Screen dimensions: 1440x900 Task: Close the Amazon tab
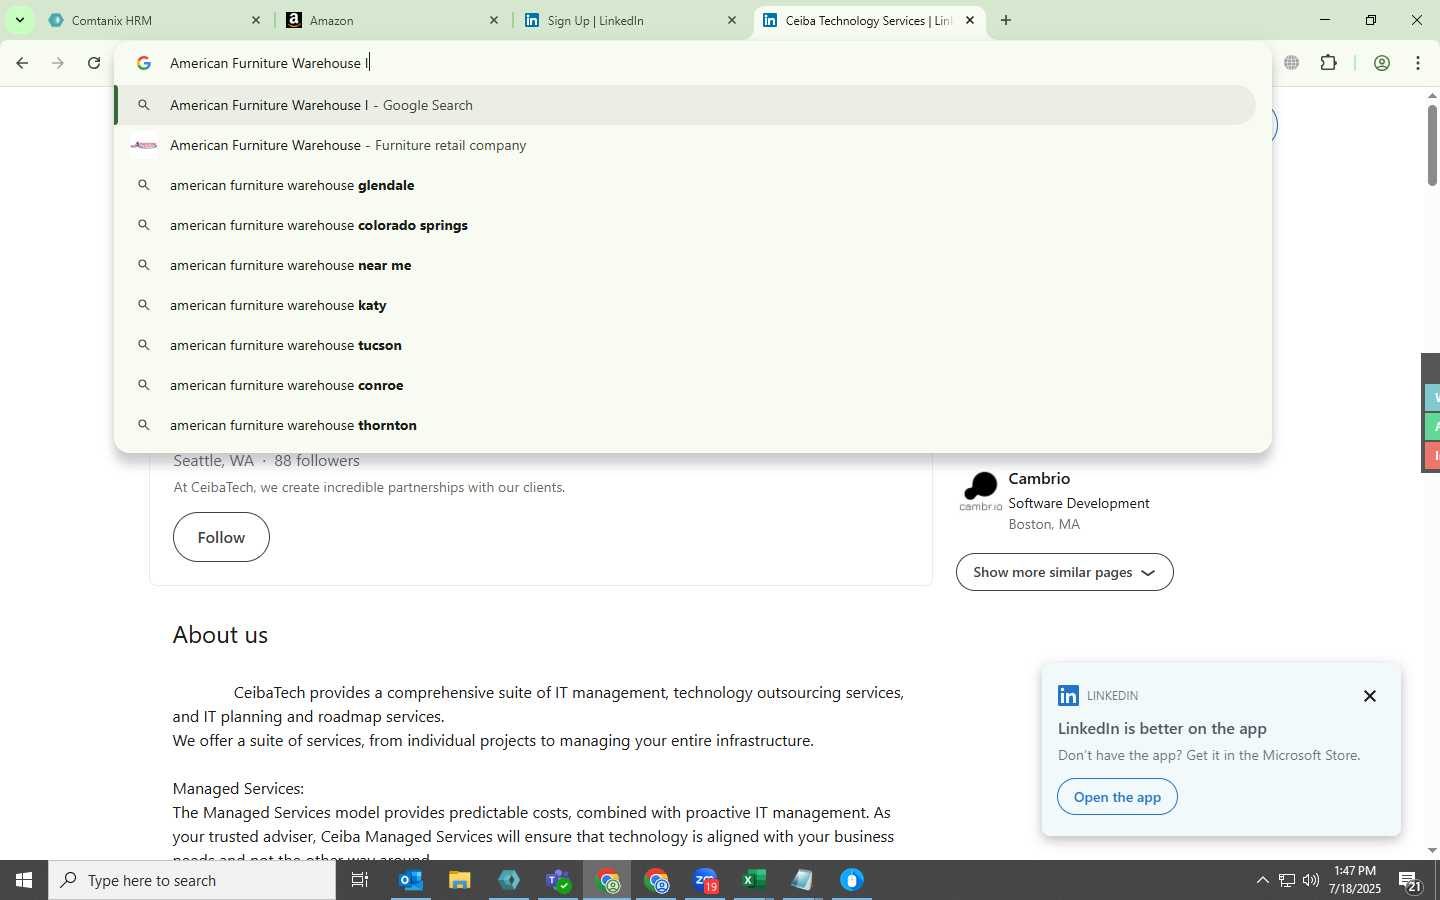[493, 20]
